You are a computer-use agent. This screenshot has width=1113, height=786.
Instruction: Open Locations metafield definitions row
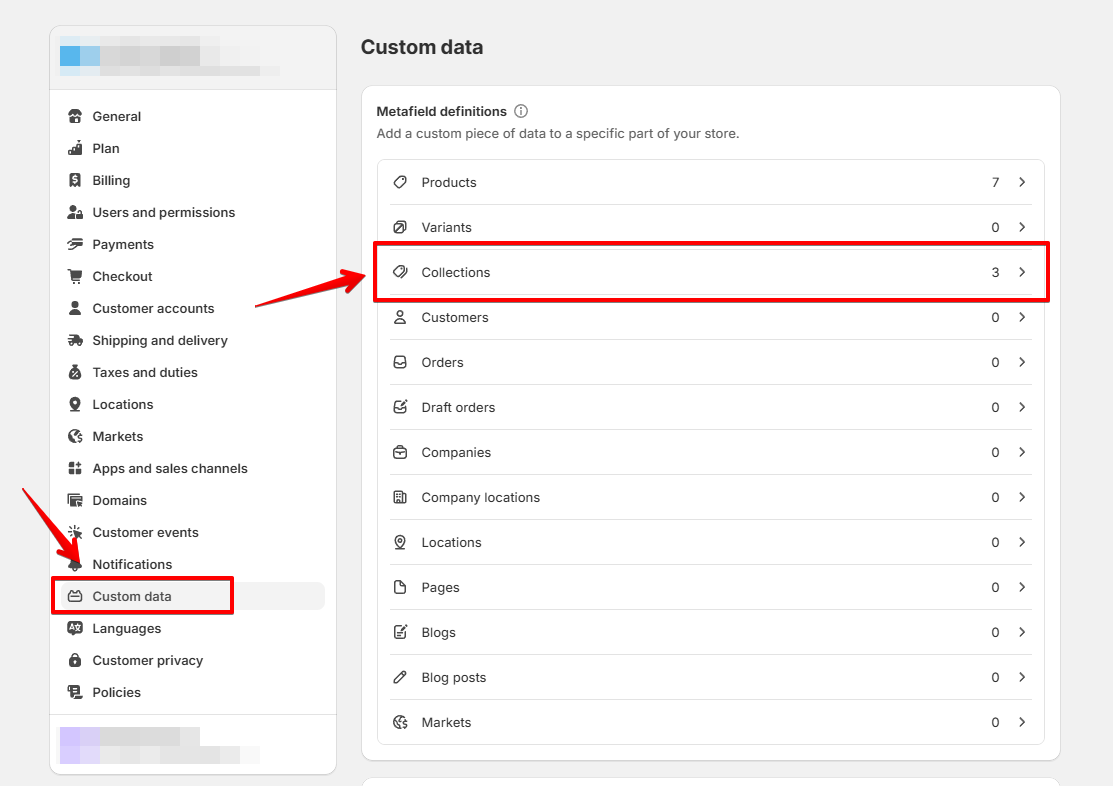click(x=711, y=542)
